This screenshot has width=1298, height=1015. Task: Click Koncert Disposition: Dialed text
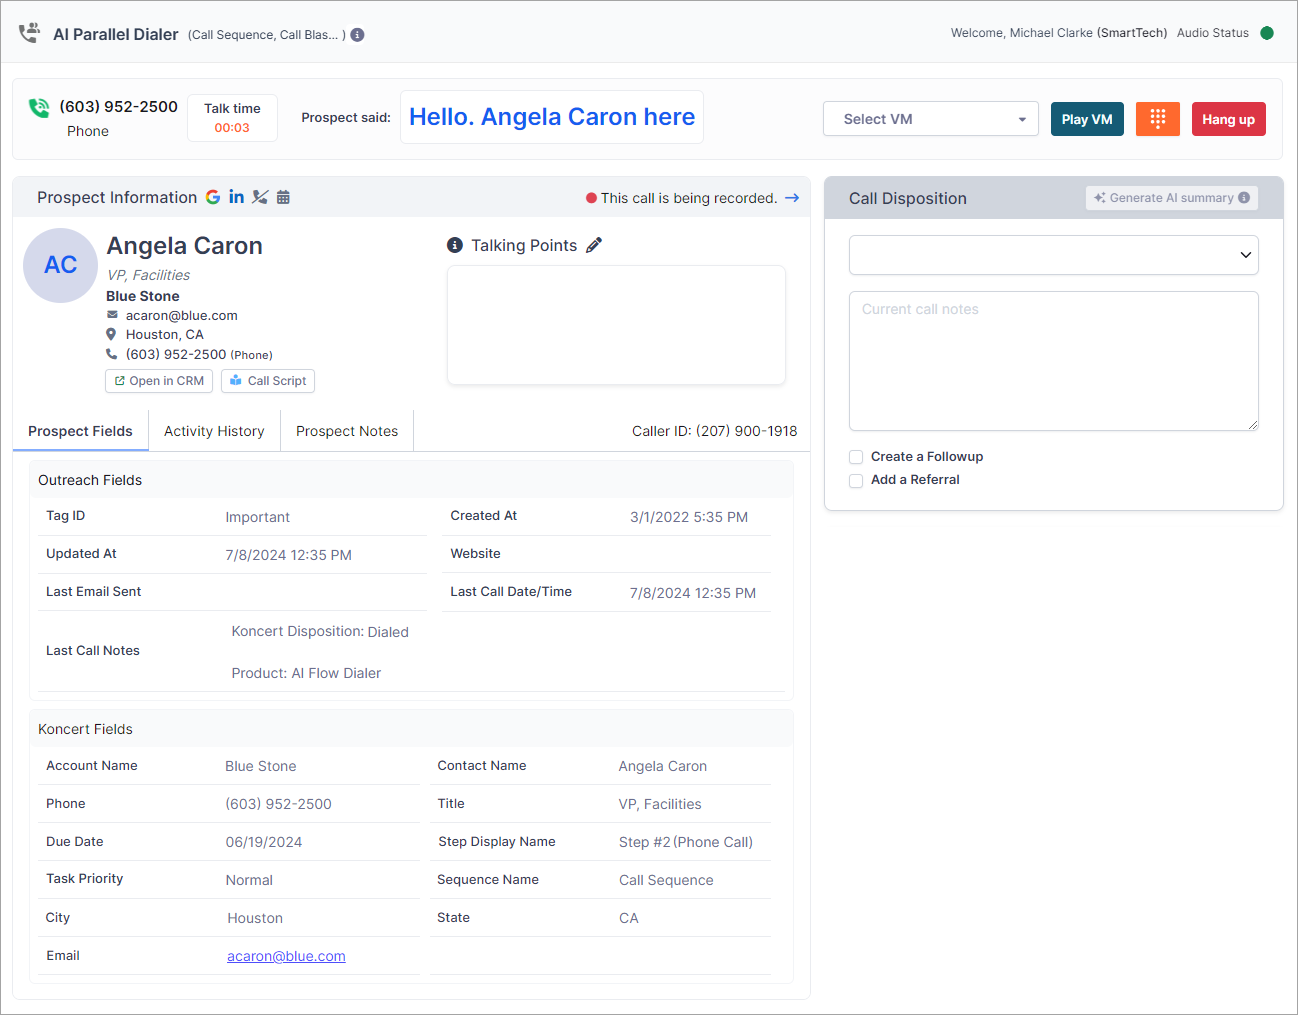tap(320, 632)
